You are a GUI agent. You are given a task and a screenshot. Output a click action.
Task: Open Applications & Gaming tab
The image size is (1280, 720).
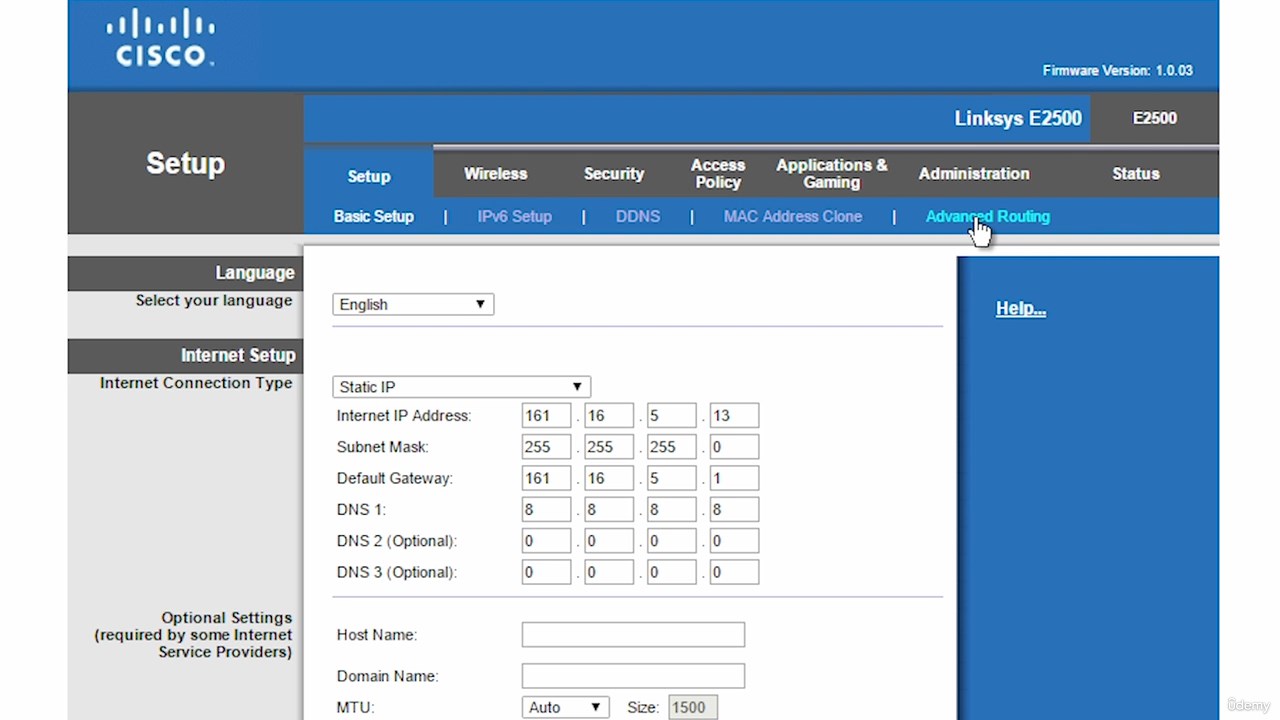point(832,173)
